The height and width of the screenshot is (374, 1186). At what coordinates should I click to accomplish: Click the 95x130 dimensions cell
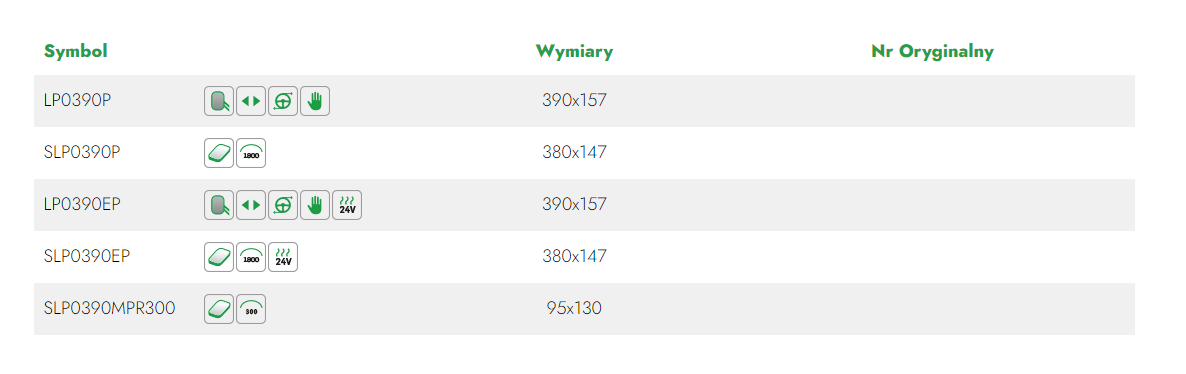coord(574,308)
